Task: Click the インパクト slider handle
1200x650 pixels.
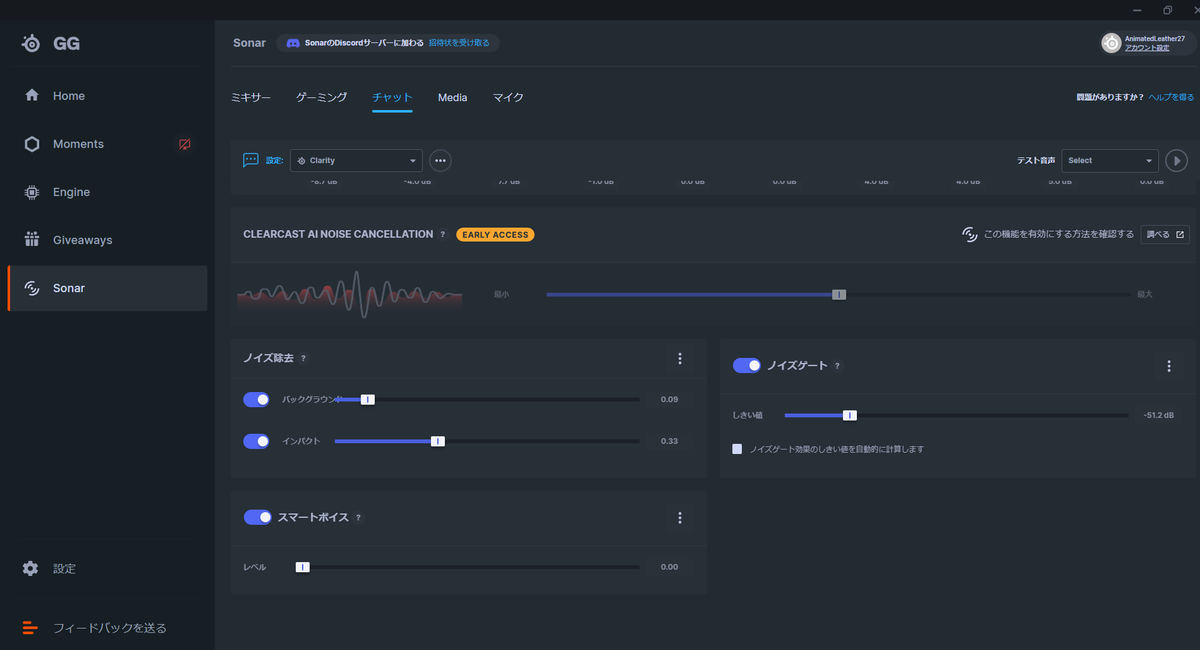Action: (437, 441)
